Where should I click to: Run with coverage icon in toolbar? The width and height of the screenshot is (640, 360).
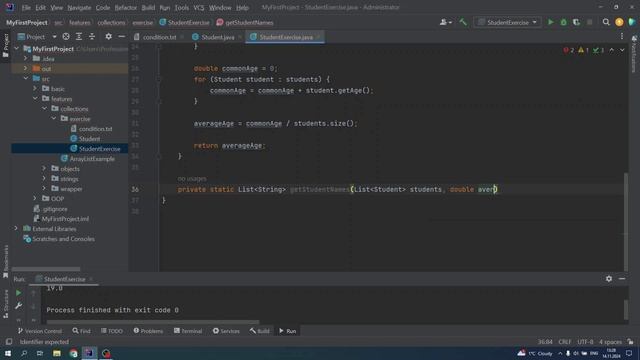576,22
